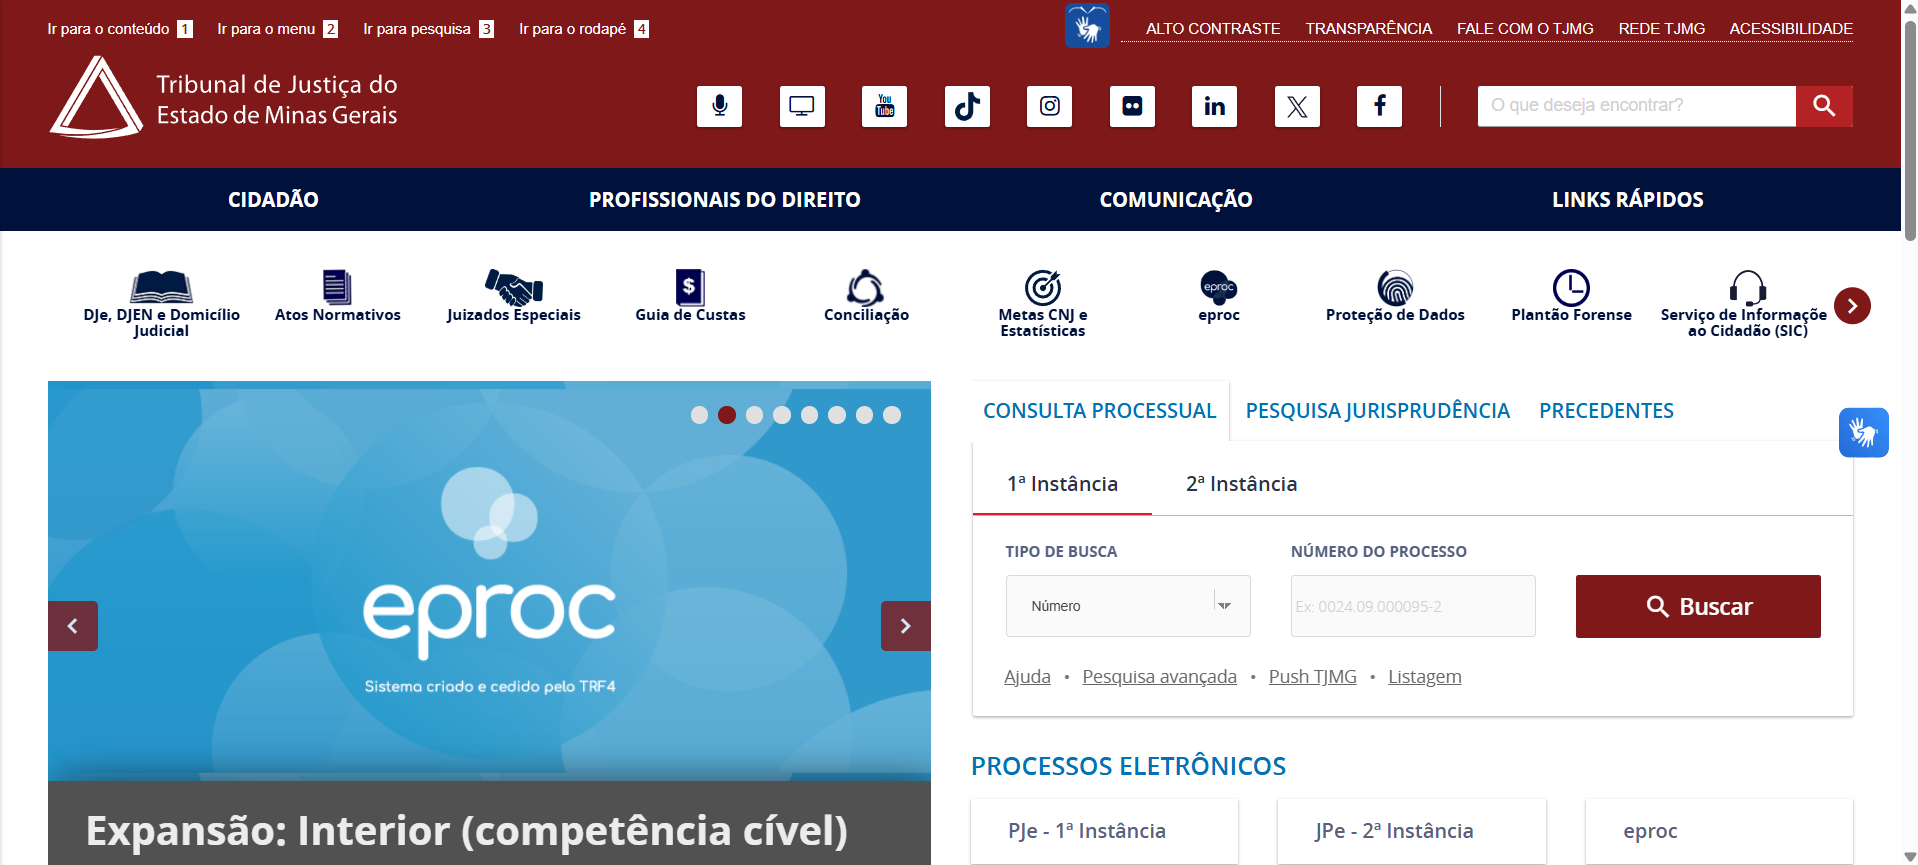Open the podcast microphone icon
The image size is (1918, 865).
pyautogui.click(x=719, y=106)
